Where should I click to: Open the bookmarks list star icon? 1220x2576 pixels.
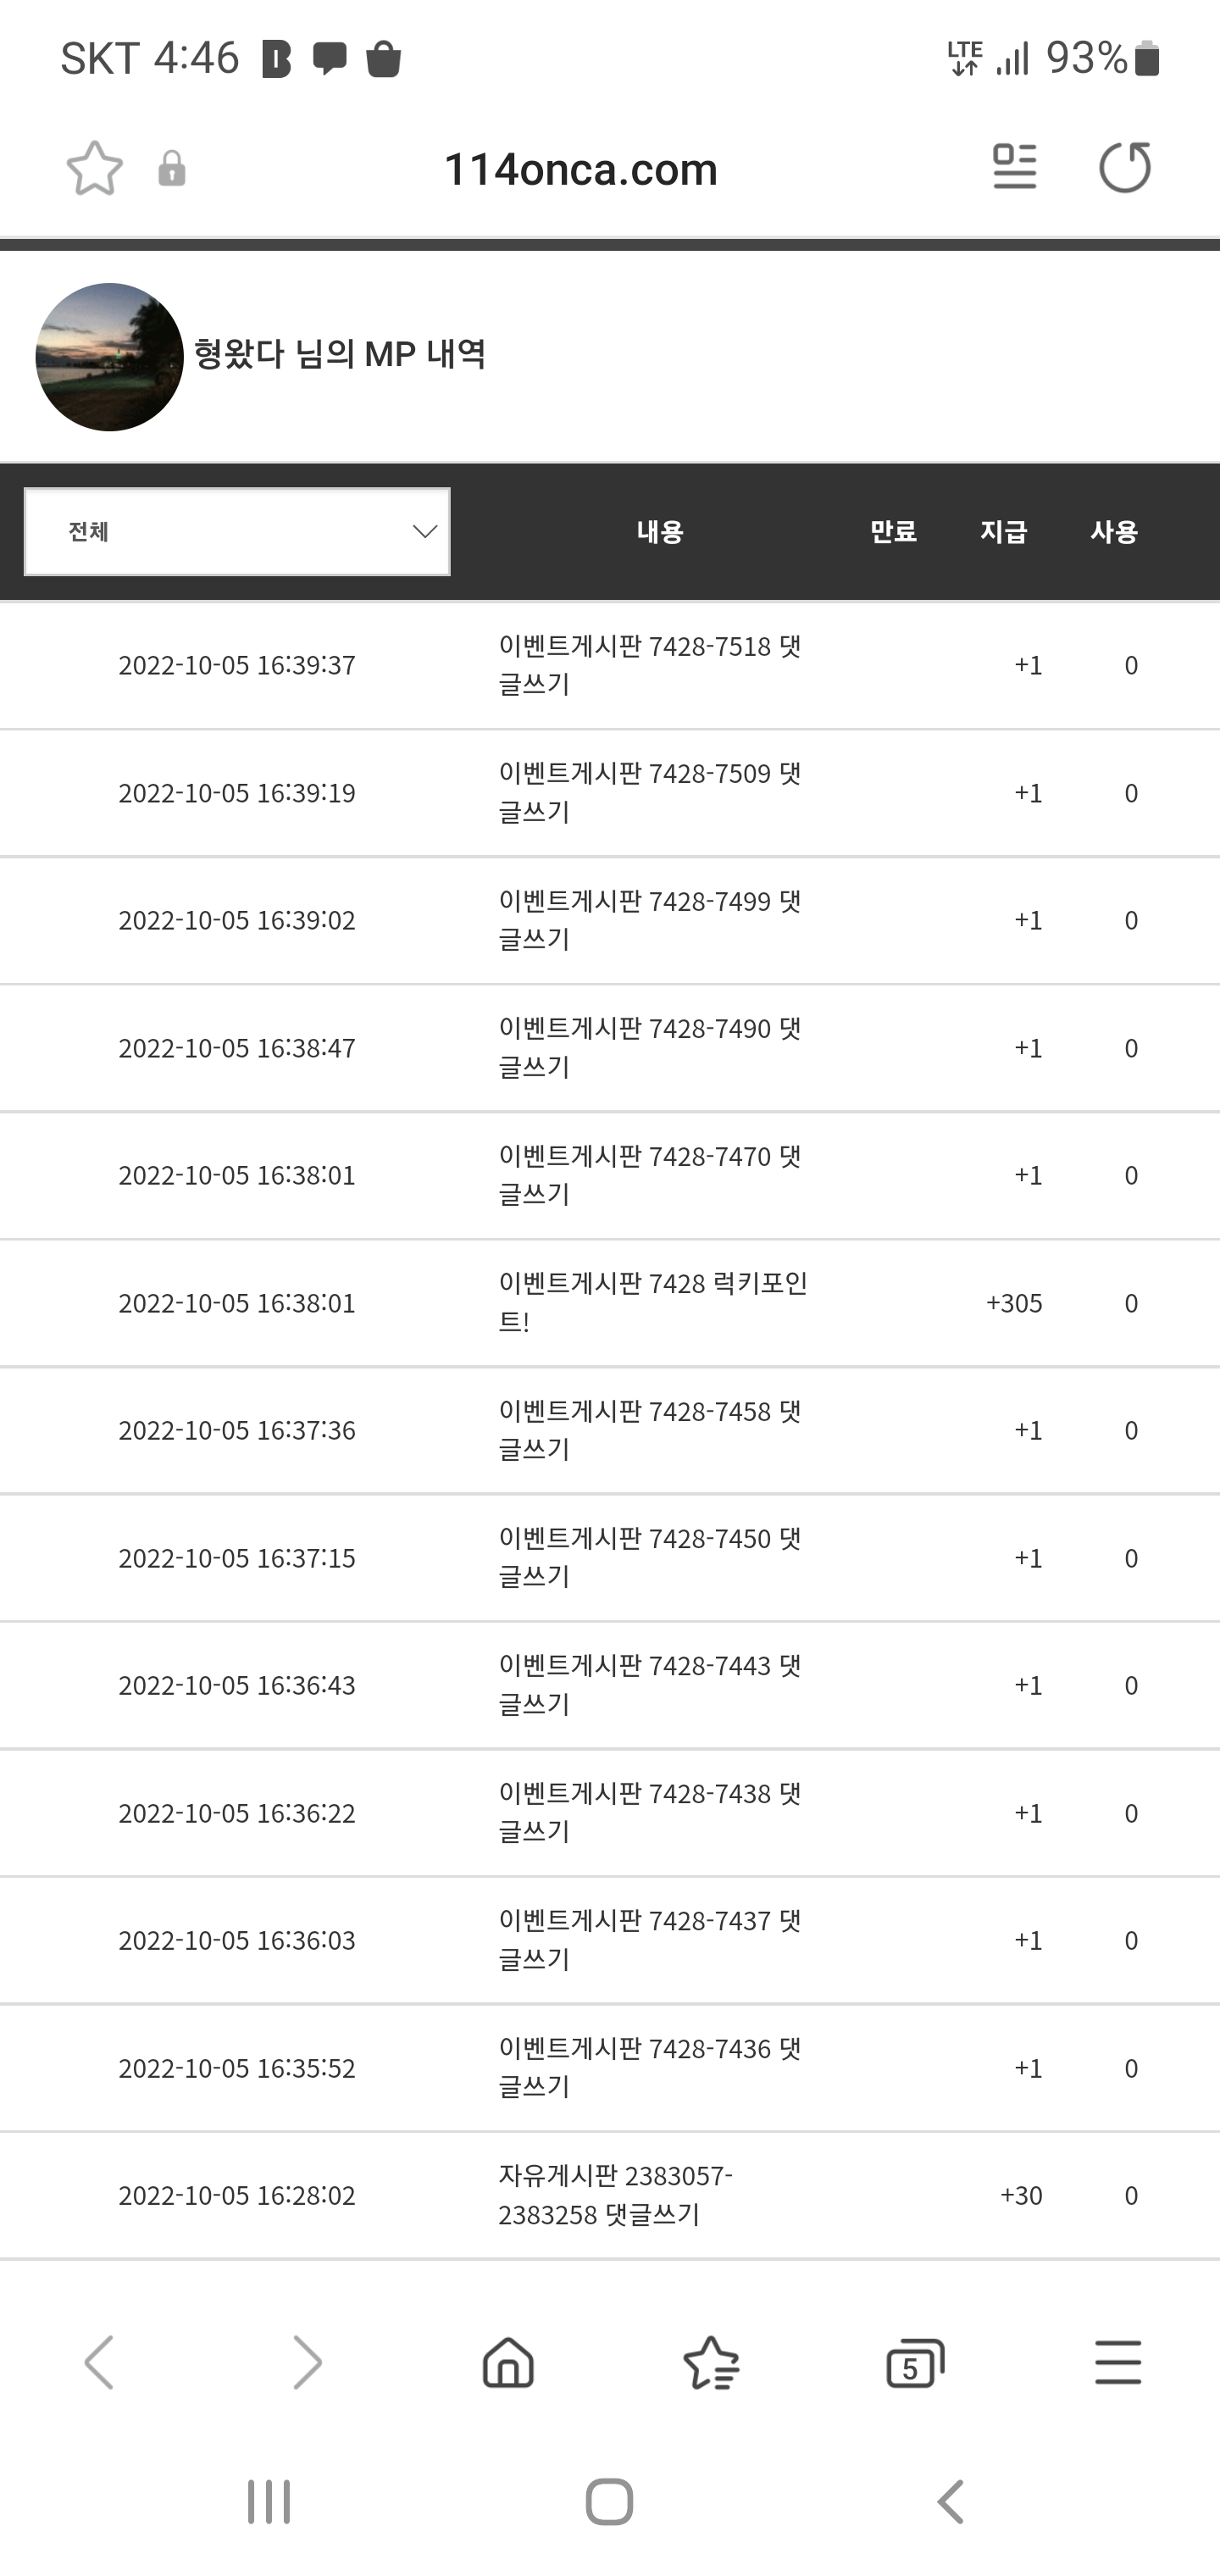coord(711,2362)
